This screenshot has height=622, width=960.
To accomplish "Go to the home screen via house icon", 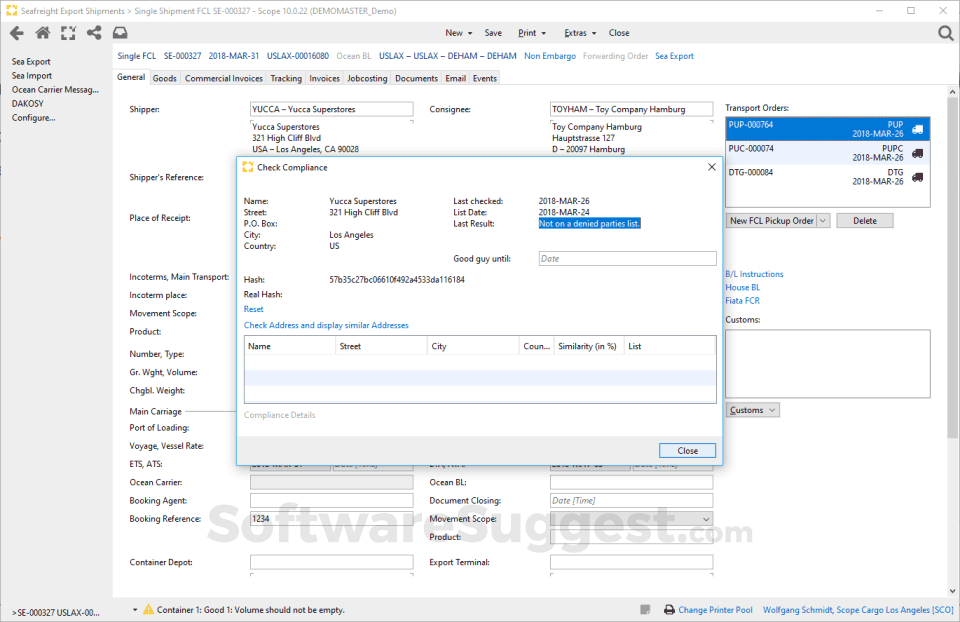I will pyautogui.click(x=41, y=32).
